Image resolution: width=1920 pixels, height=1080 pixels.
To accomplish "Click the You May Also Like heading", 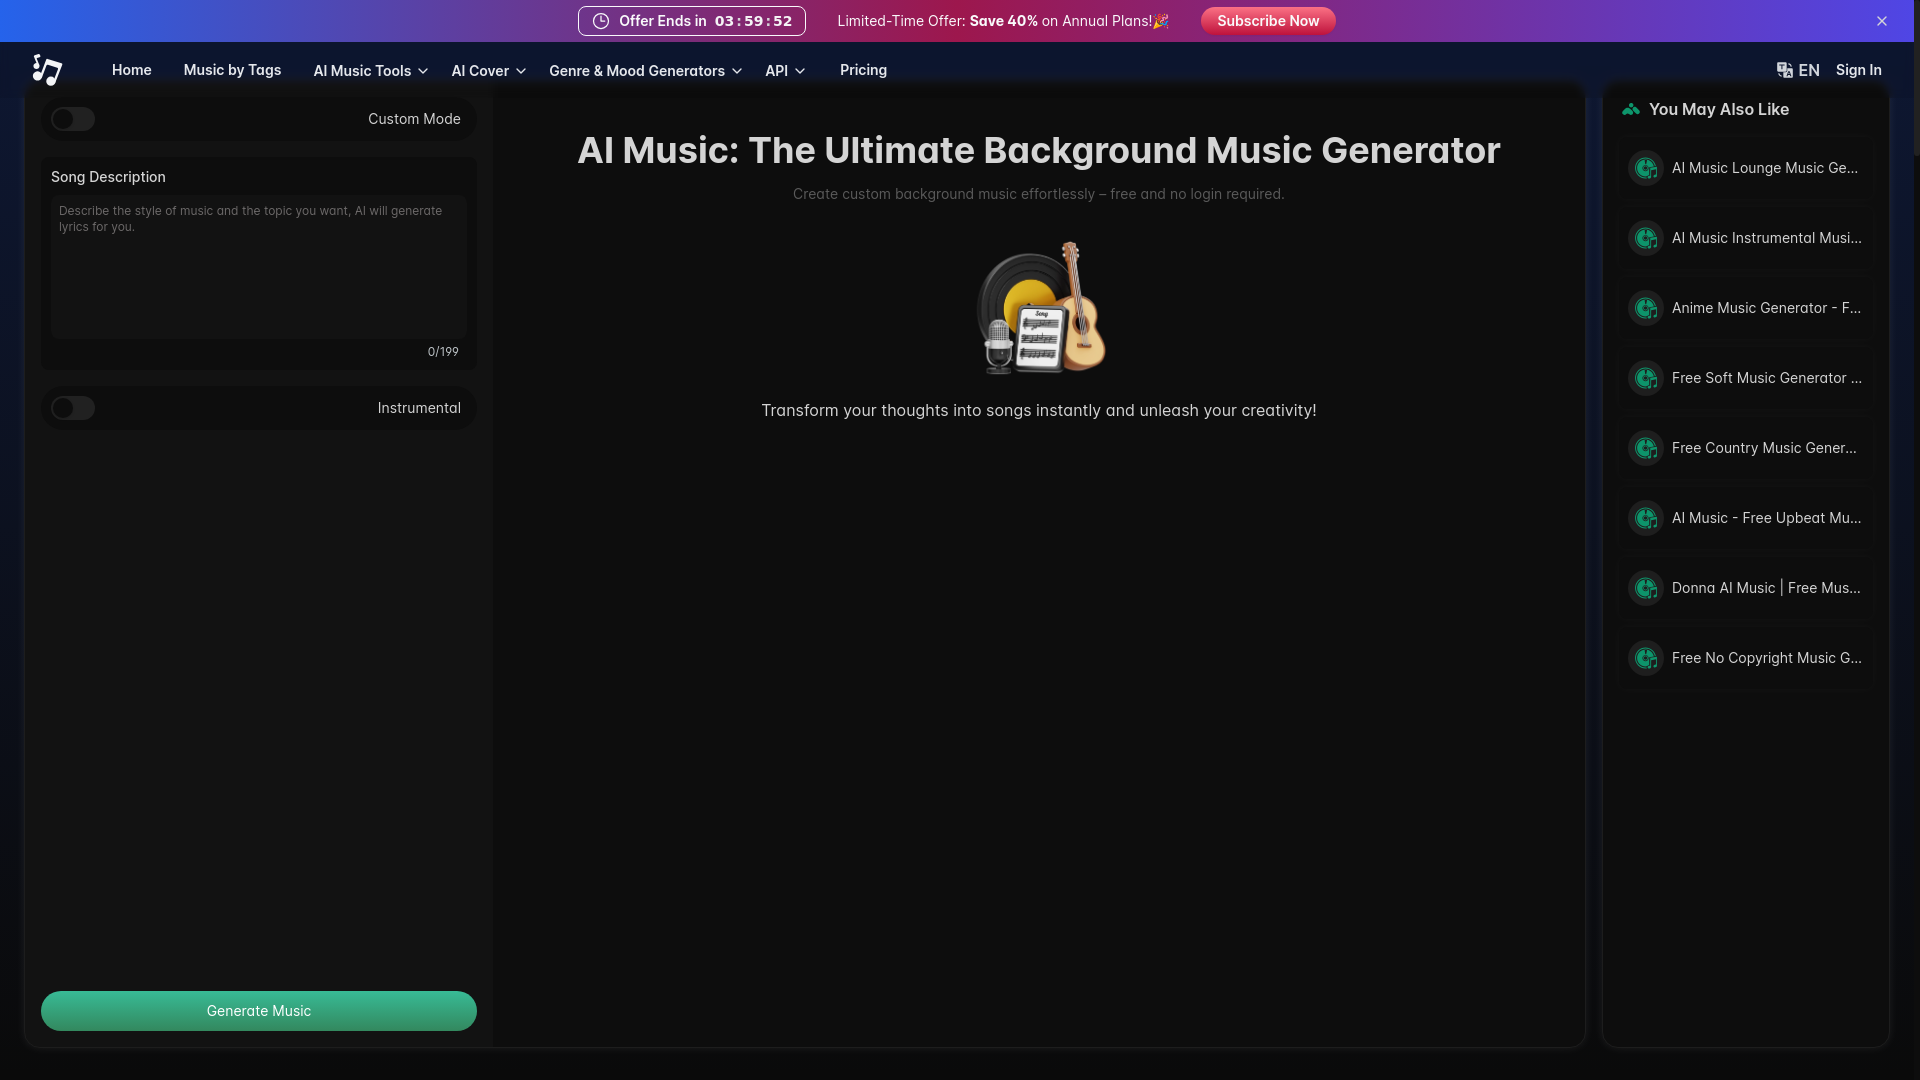I will (1719, 109).
